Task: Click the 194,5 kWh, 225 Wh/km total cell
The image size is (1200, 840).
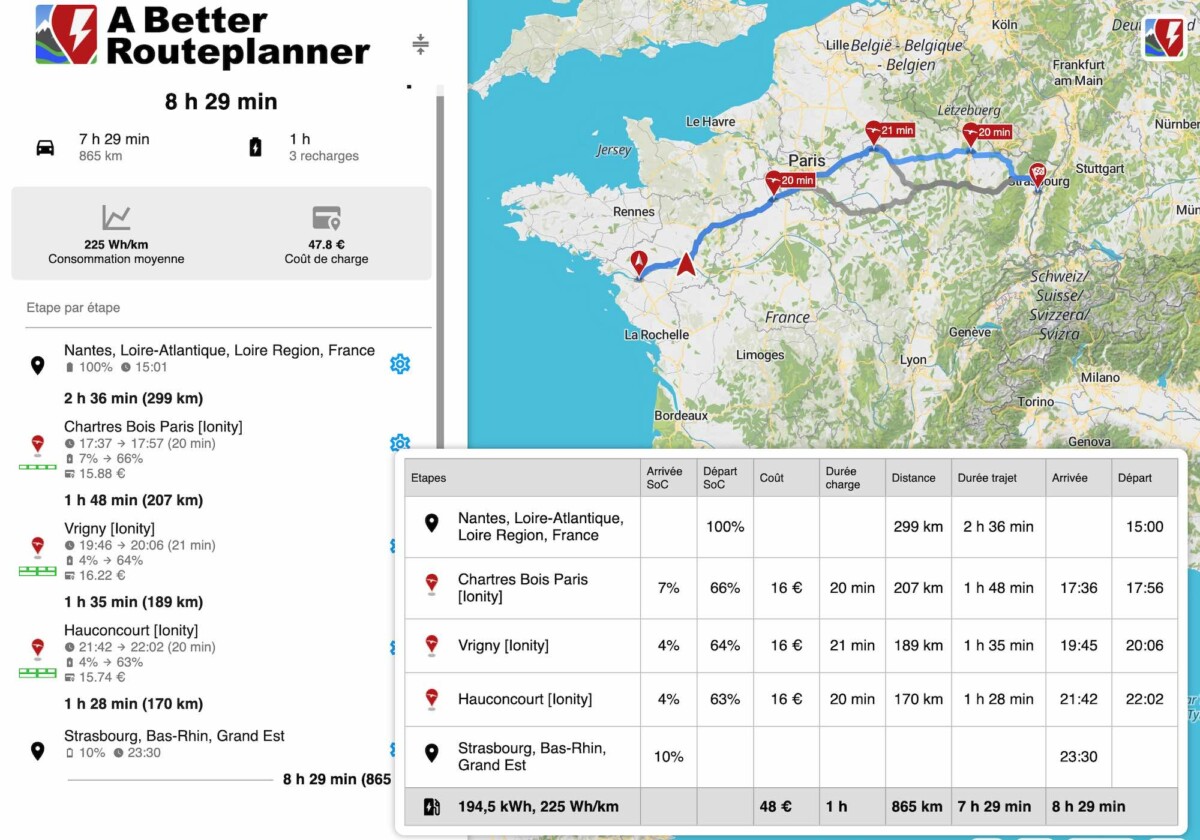Action: [538, 807]
